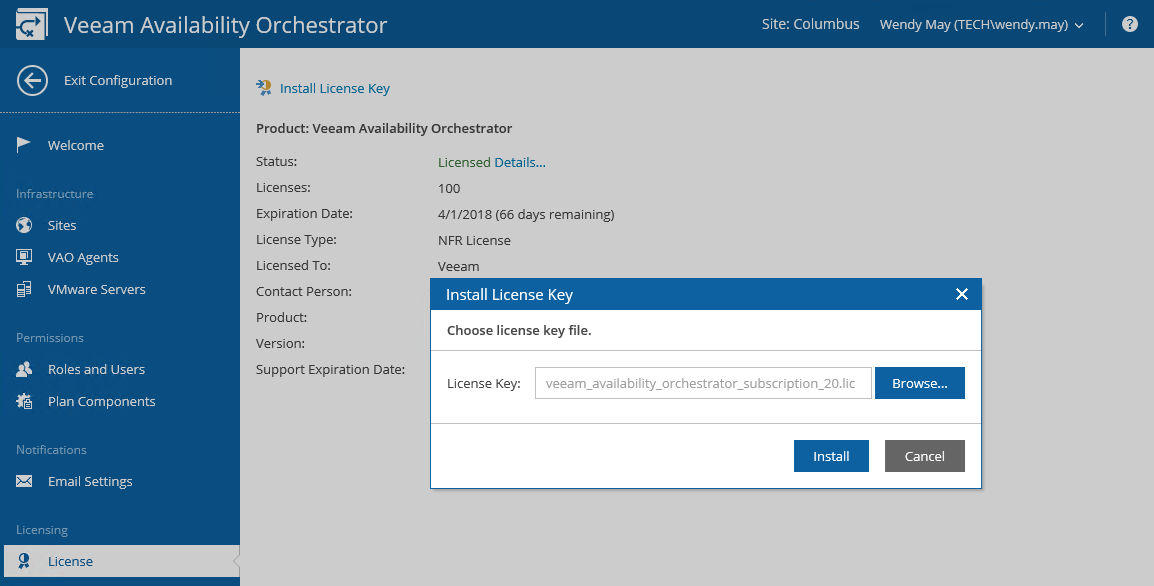
Task: Click the License Type label
Action: click(x=297, y=240)
